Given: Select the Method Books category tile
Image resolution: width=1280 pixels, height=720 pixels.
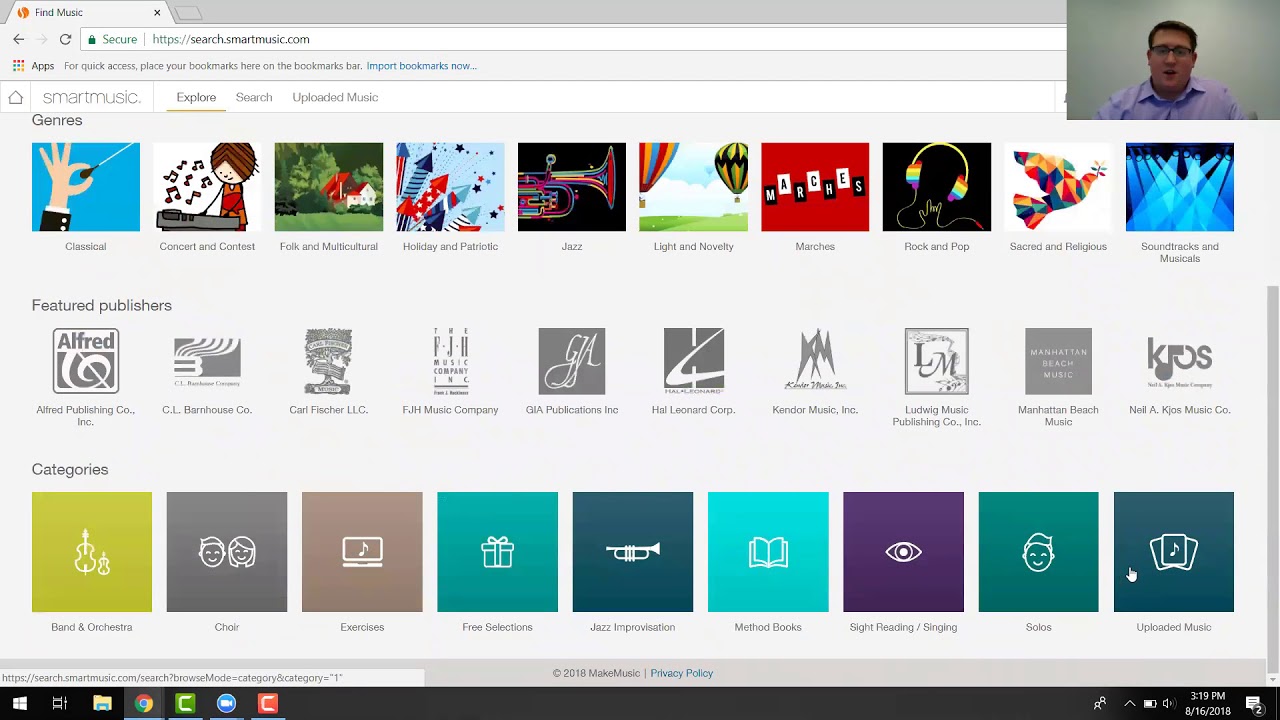Looking at the screenshot, I should pyautogui.click(x=768, y=552).
